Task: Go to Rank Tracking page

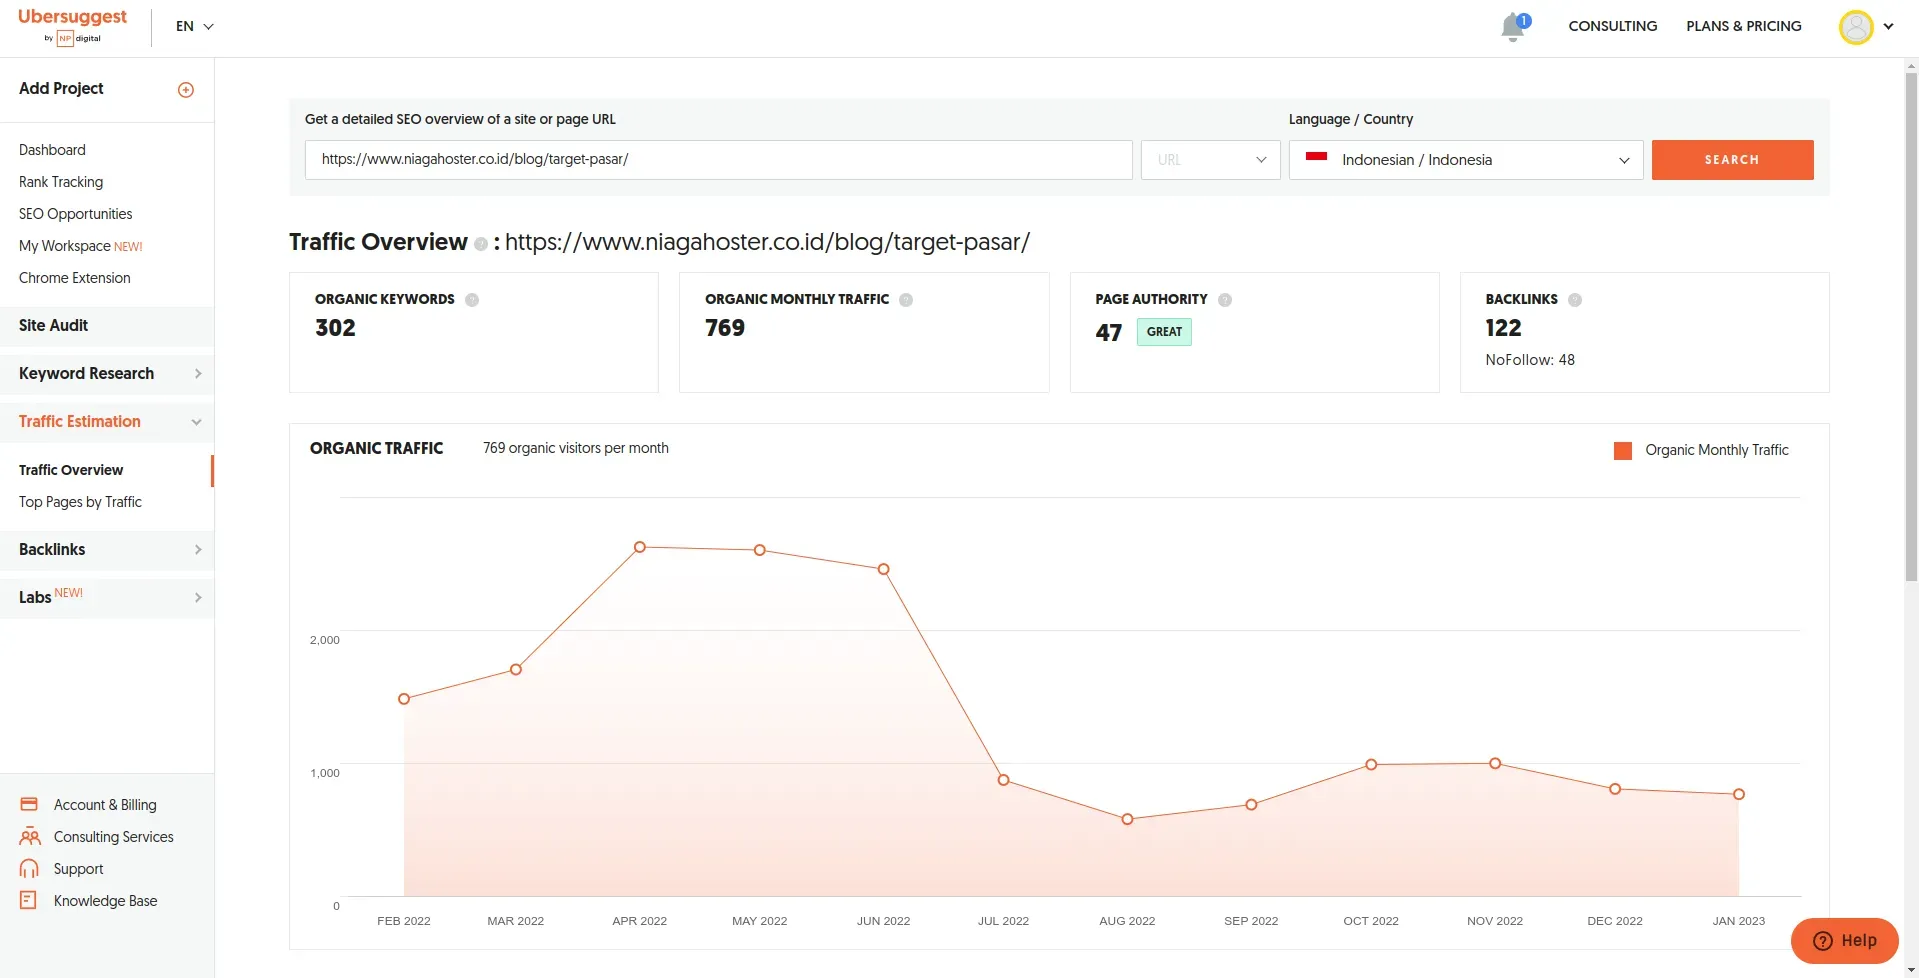Action: [x=61, y=182]
